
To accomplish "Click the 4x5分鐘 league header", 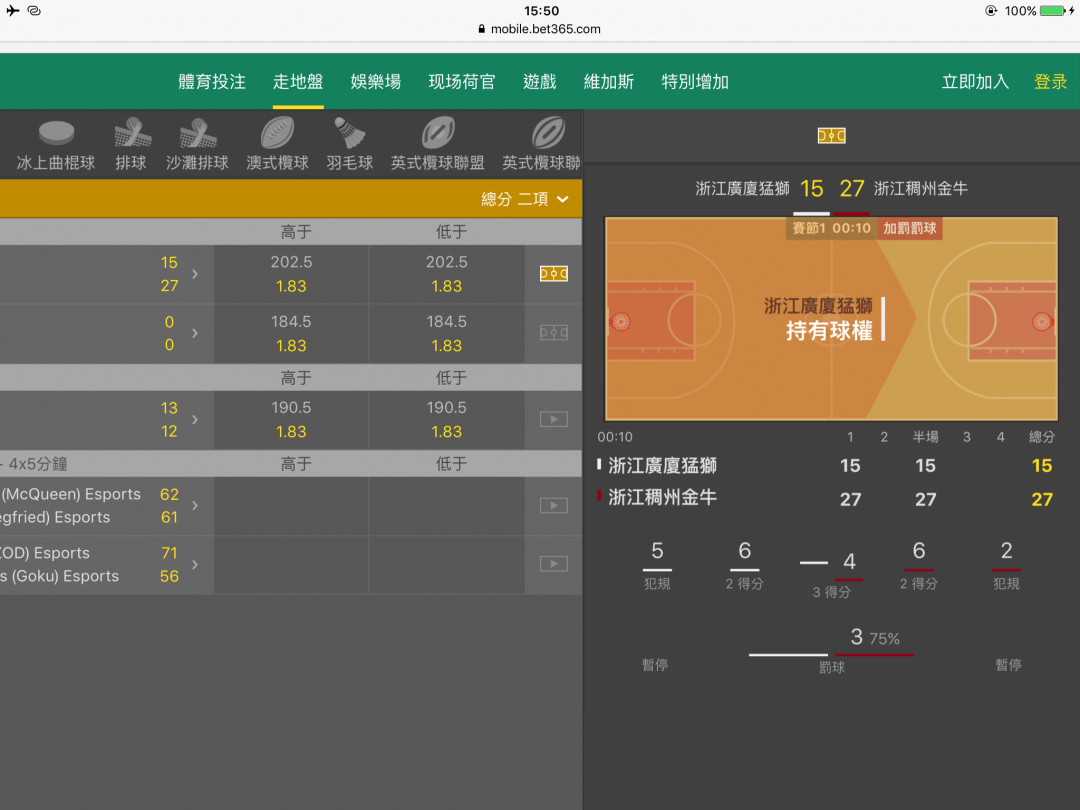I will coord(38,464).
